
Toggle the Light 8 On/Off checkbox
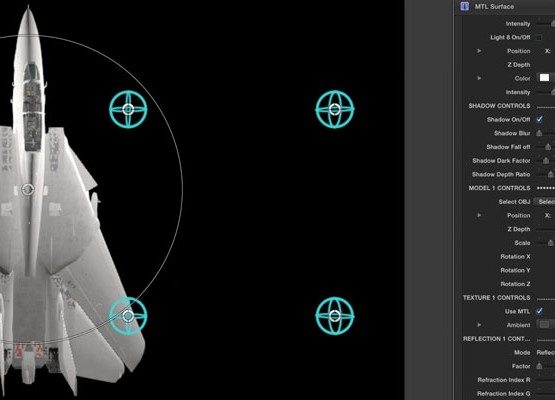coord(539,38)
